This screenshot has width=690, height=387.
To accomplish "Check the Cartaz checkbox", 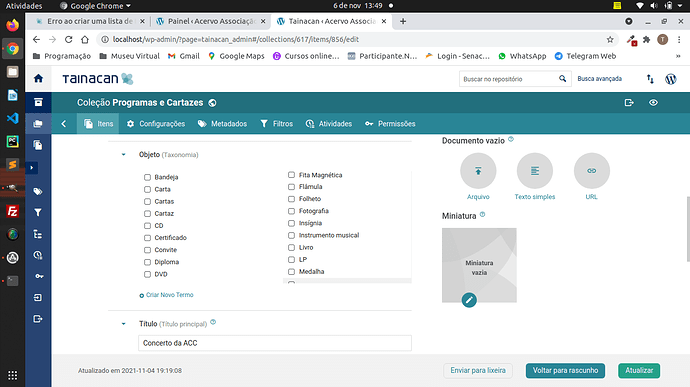I will [147, 214].
